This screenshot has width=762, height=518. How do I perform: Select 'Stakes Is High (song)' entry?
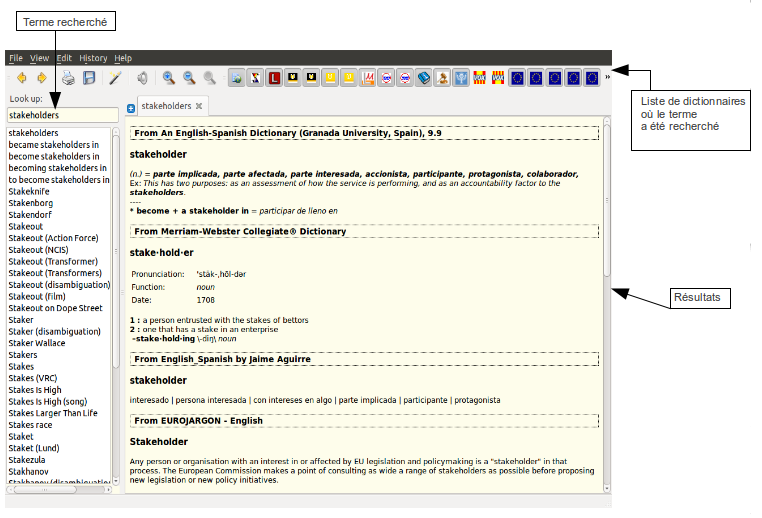click(x=48, y=401)
